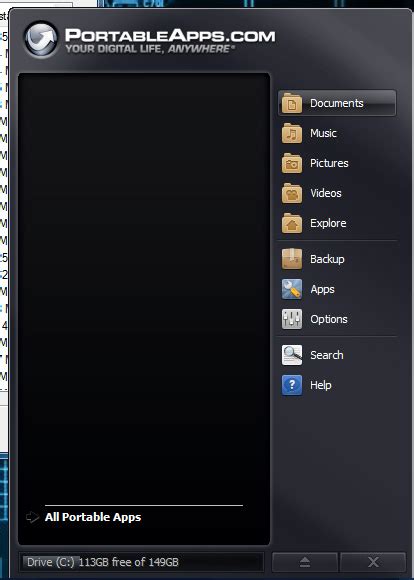Show All Portable Apps list

pos(93,517)
